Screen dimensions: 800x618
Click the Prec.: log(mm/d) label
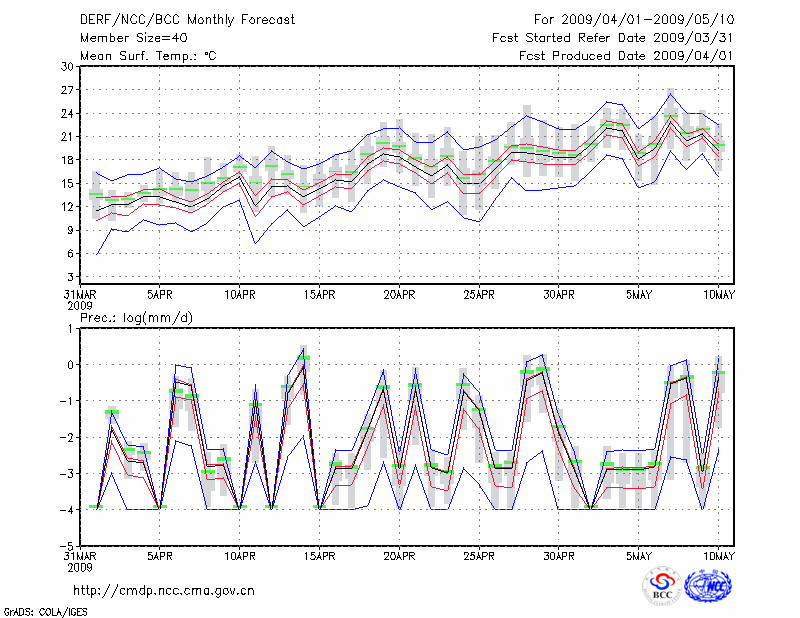tap(136, 318)
